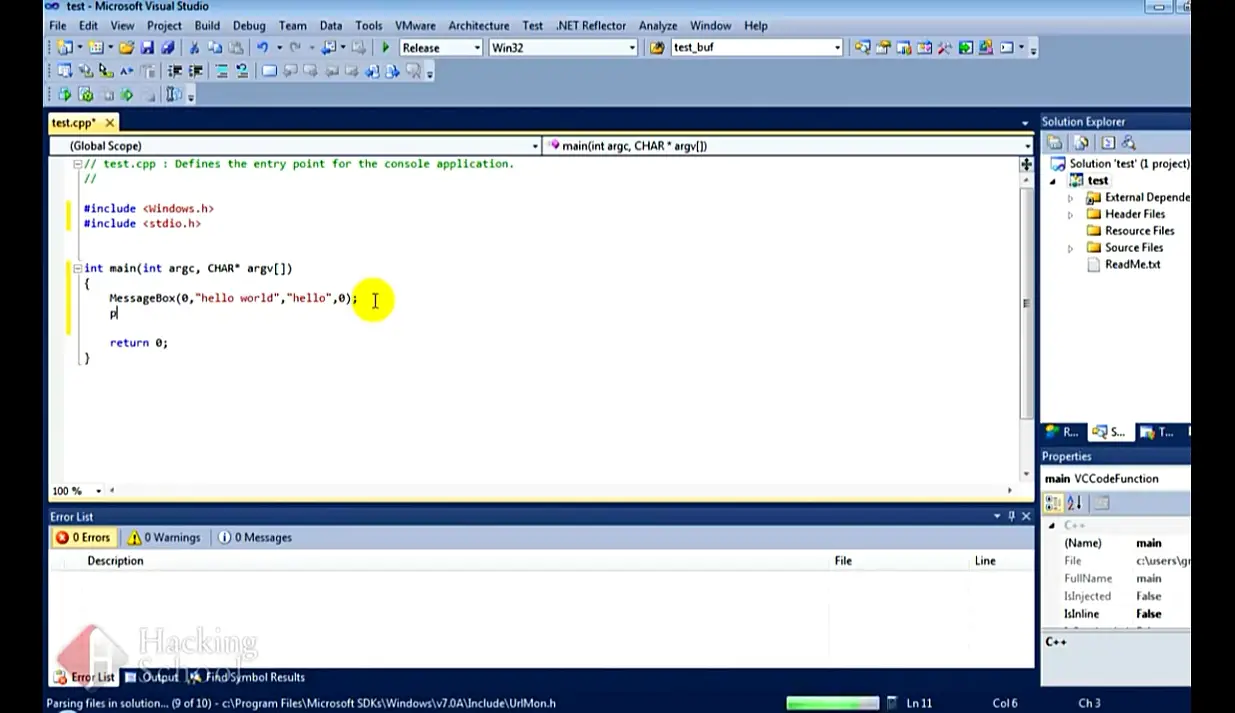Toggle a bookmark on the current line
This screenshot has width=1235, height=713.
(x=269, y=71)
